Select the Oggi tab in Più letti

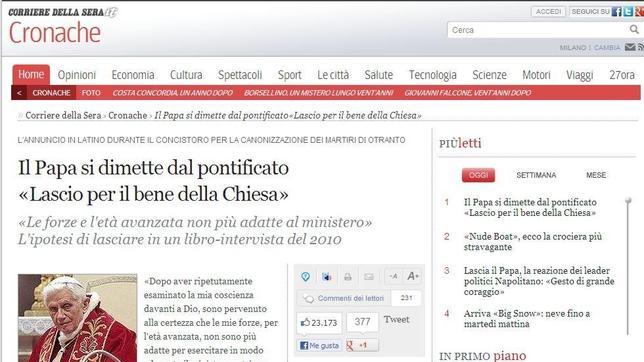click(478, 175)
